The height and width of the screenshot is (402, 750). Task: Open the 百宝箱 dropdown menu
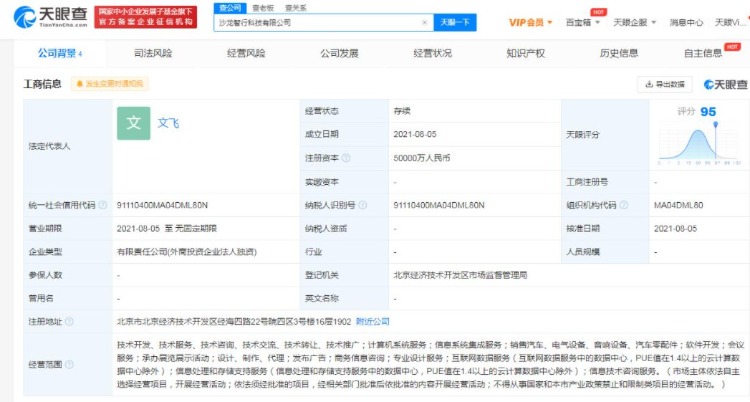583,22
